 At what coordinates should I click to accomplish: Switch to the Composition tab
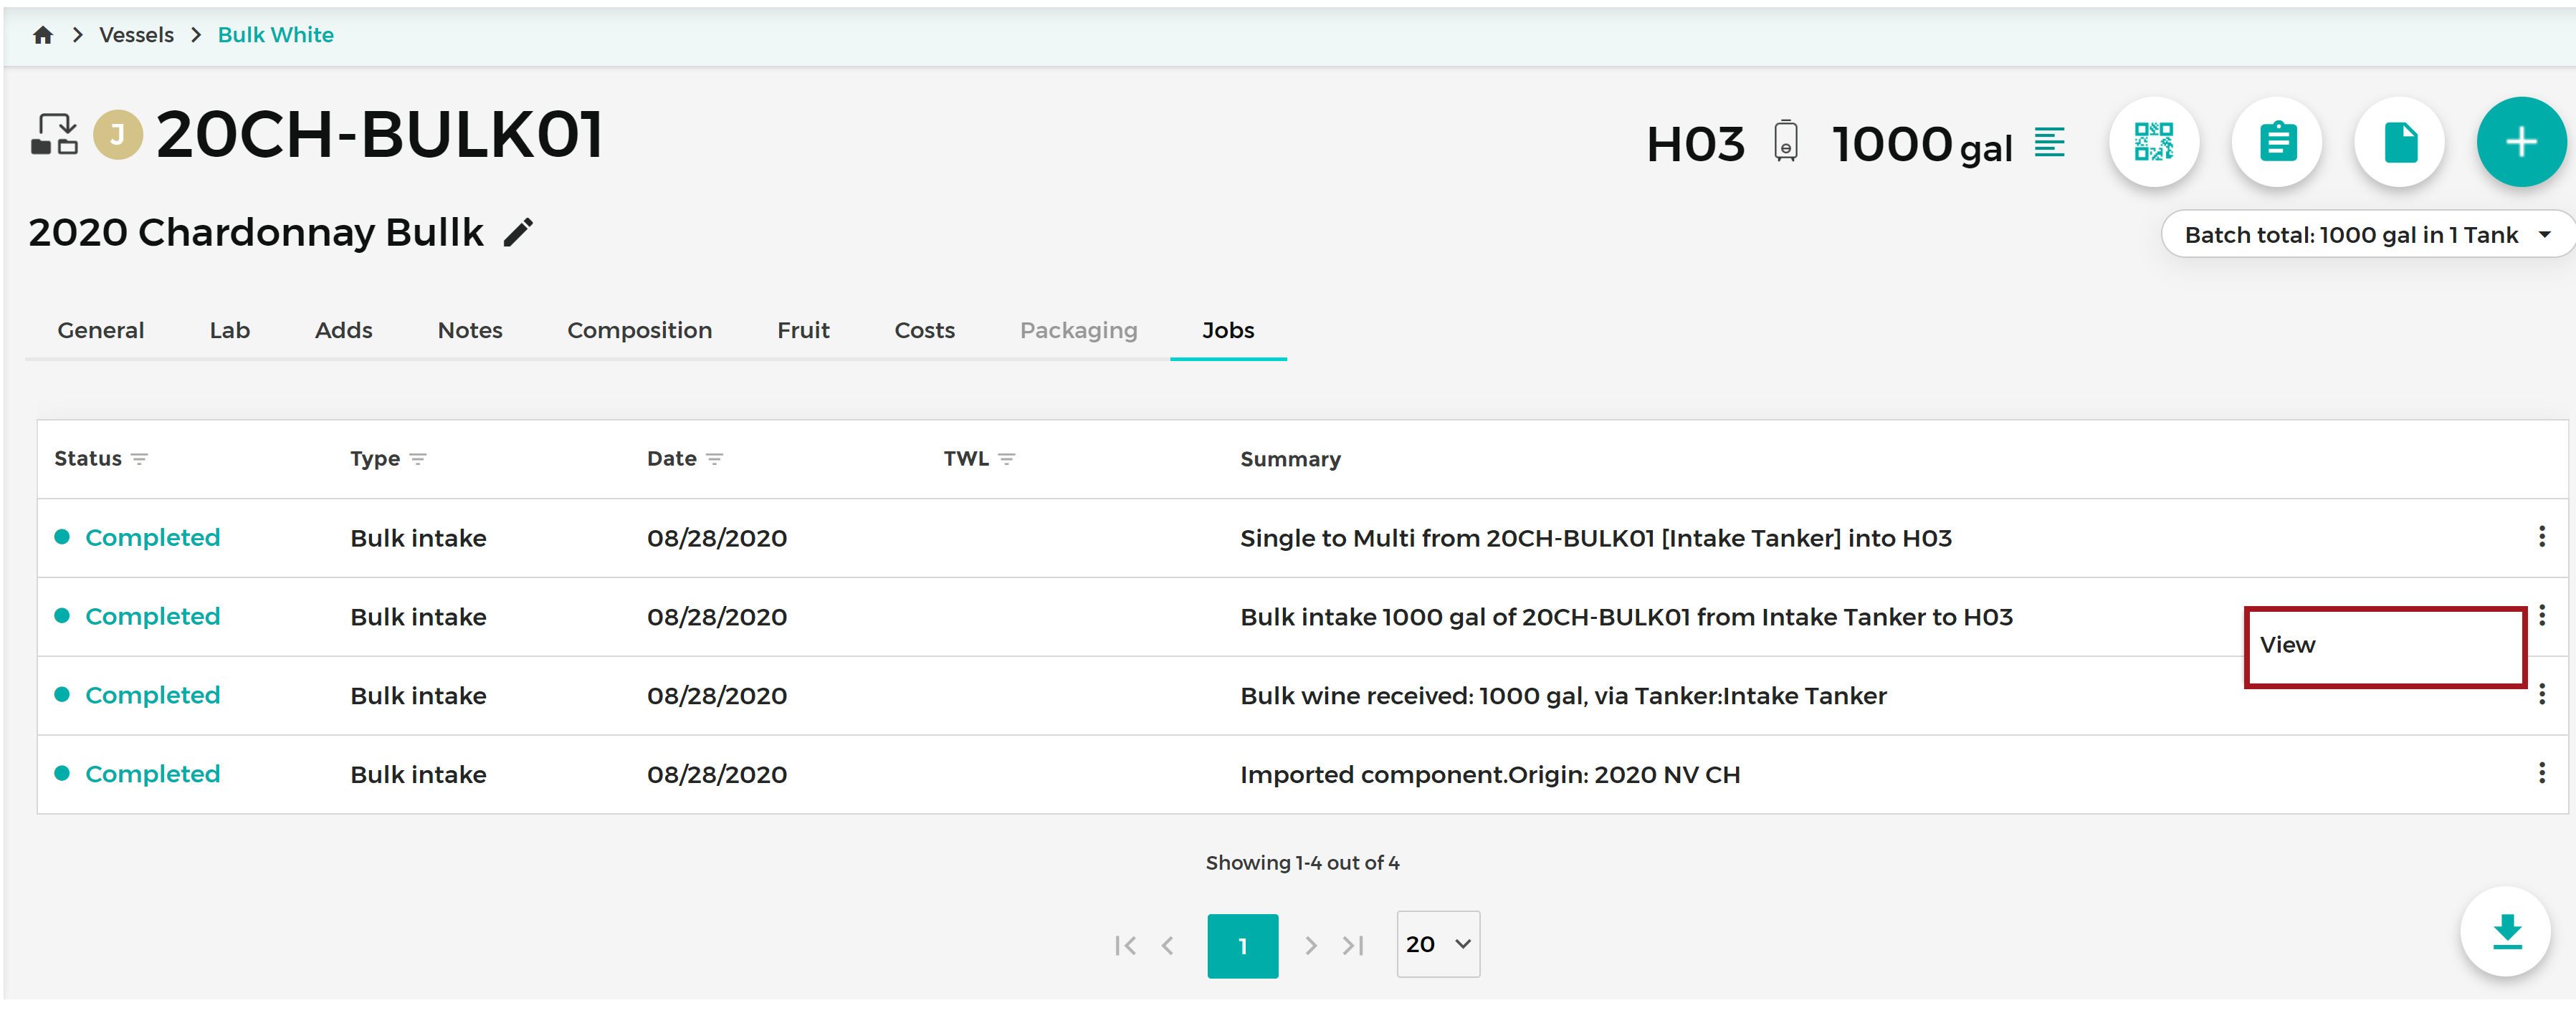pos(639,330)
